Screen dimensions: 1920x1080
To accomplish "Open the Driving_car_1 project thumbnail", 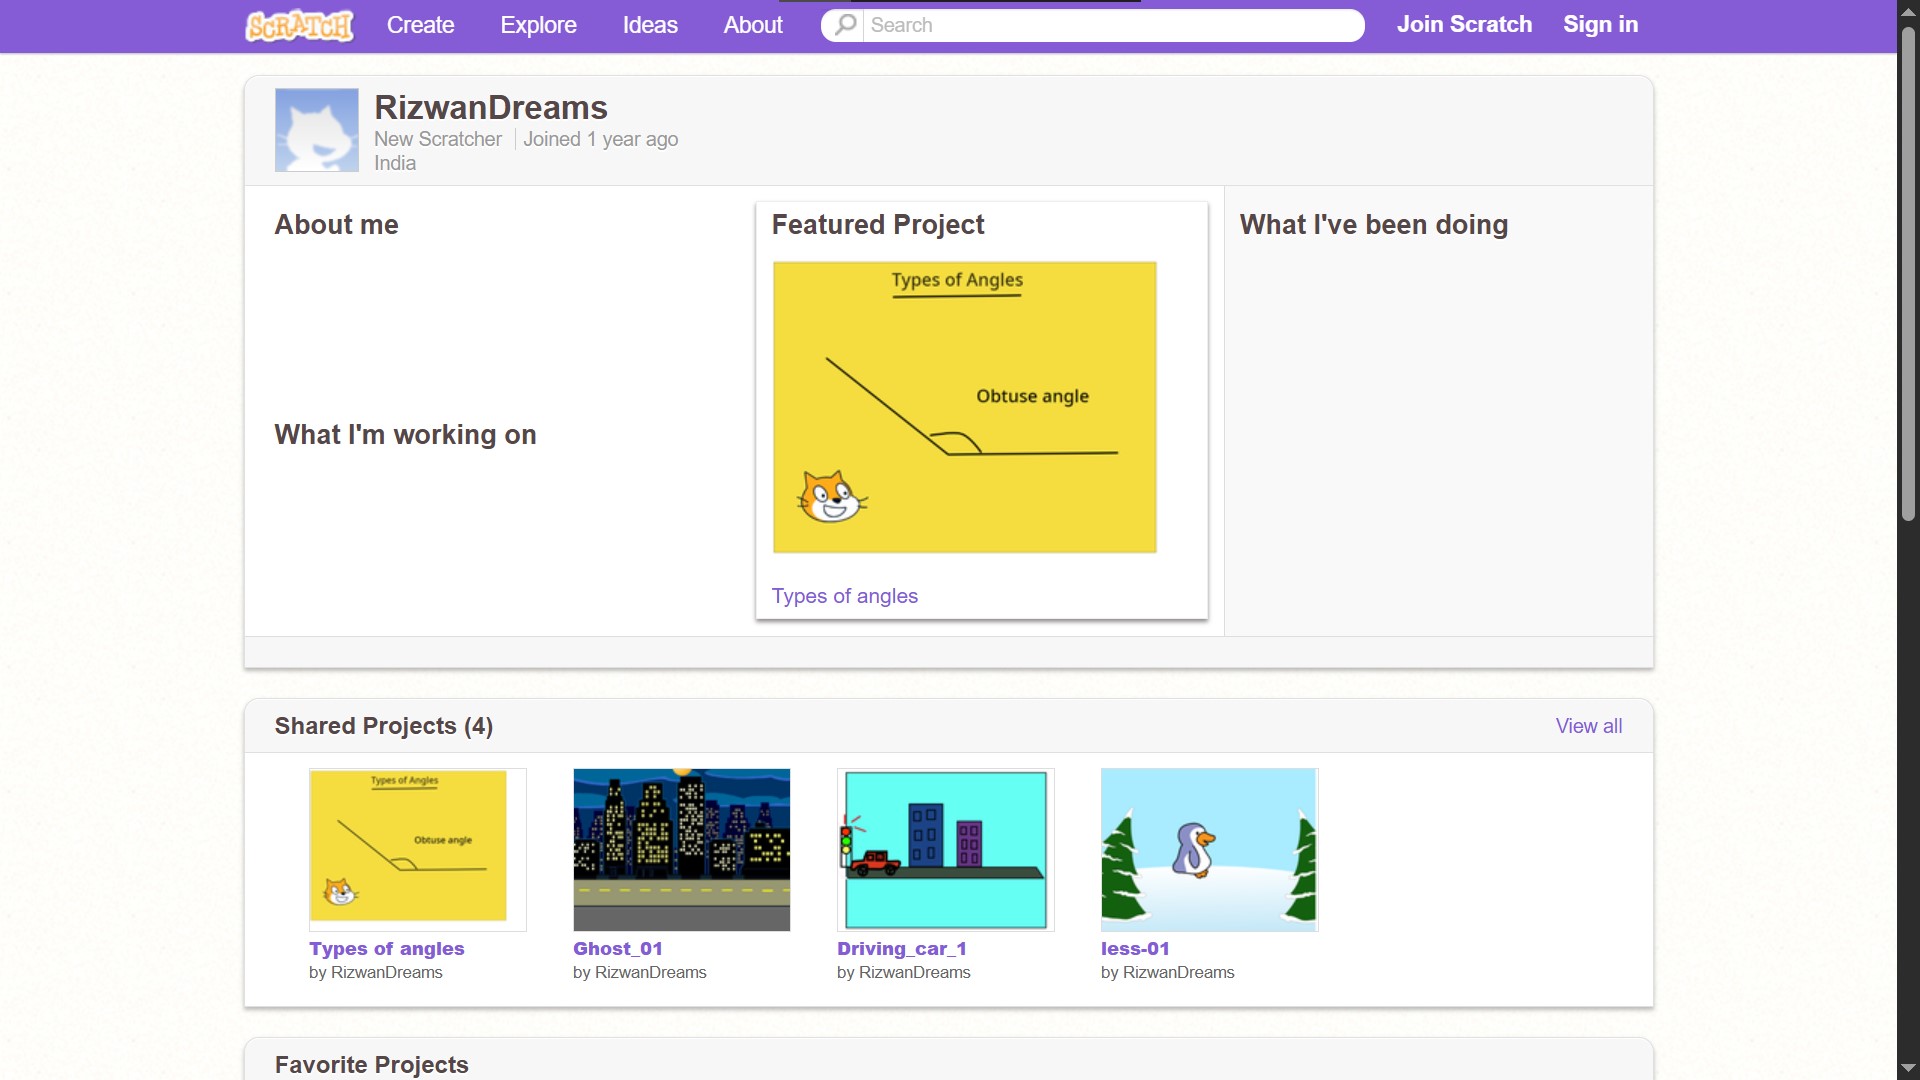I will [x=945, y=849].
